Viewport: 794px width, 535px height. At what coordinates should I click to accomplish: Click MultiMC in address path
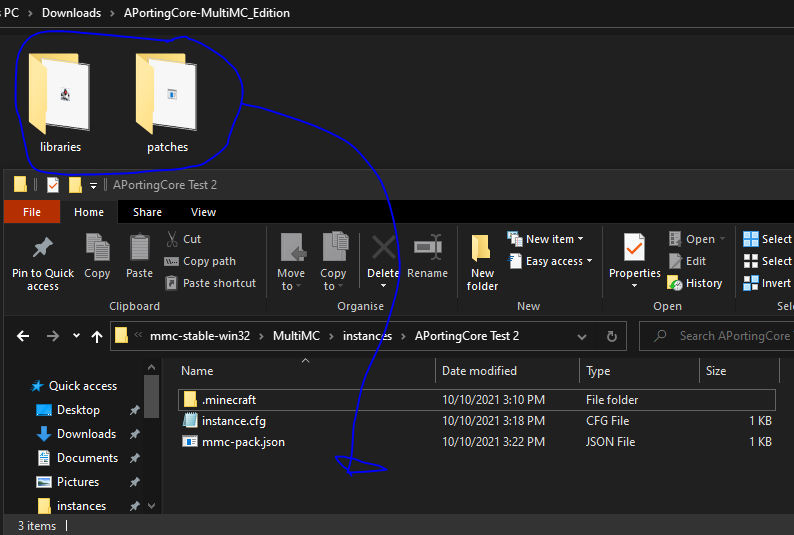(x=296, y=336)
